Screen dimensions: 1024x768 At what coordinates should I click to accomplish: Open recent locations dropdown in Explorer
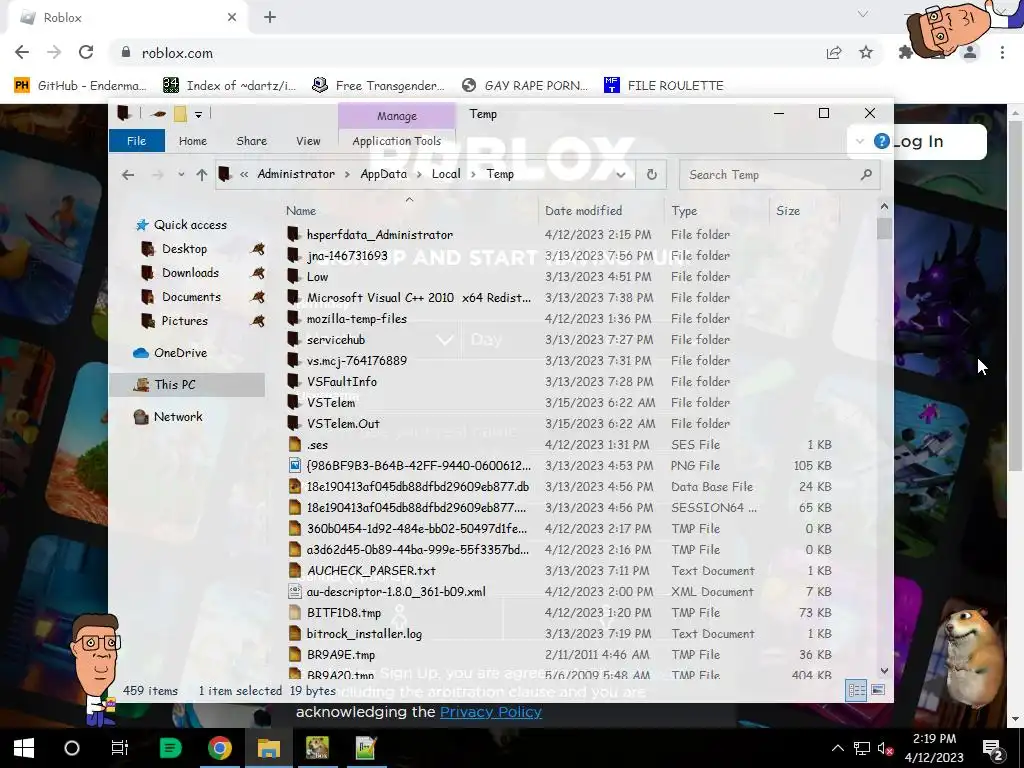[181, 174]
